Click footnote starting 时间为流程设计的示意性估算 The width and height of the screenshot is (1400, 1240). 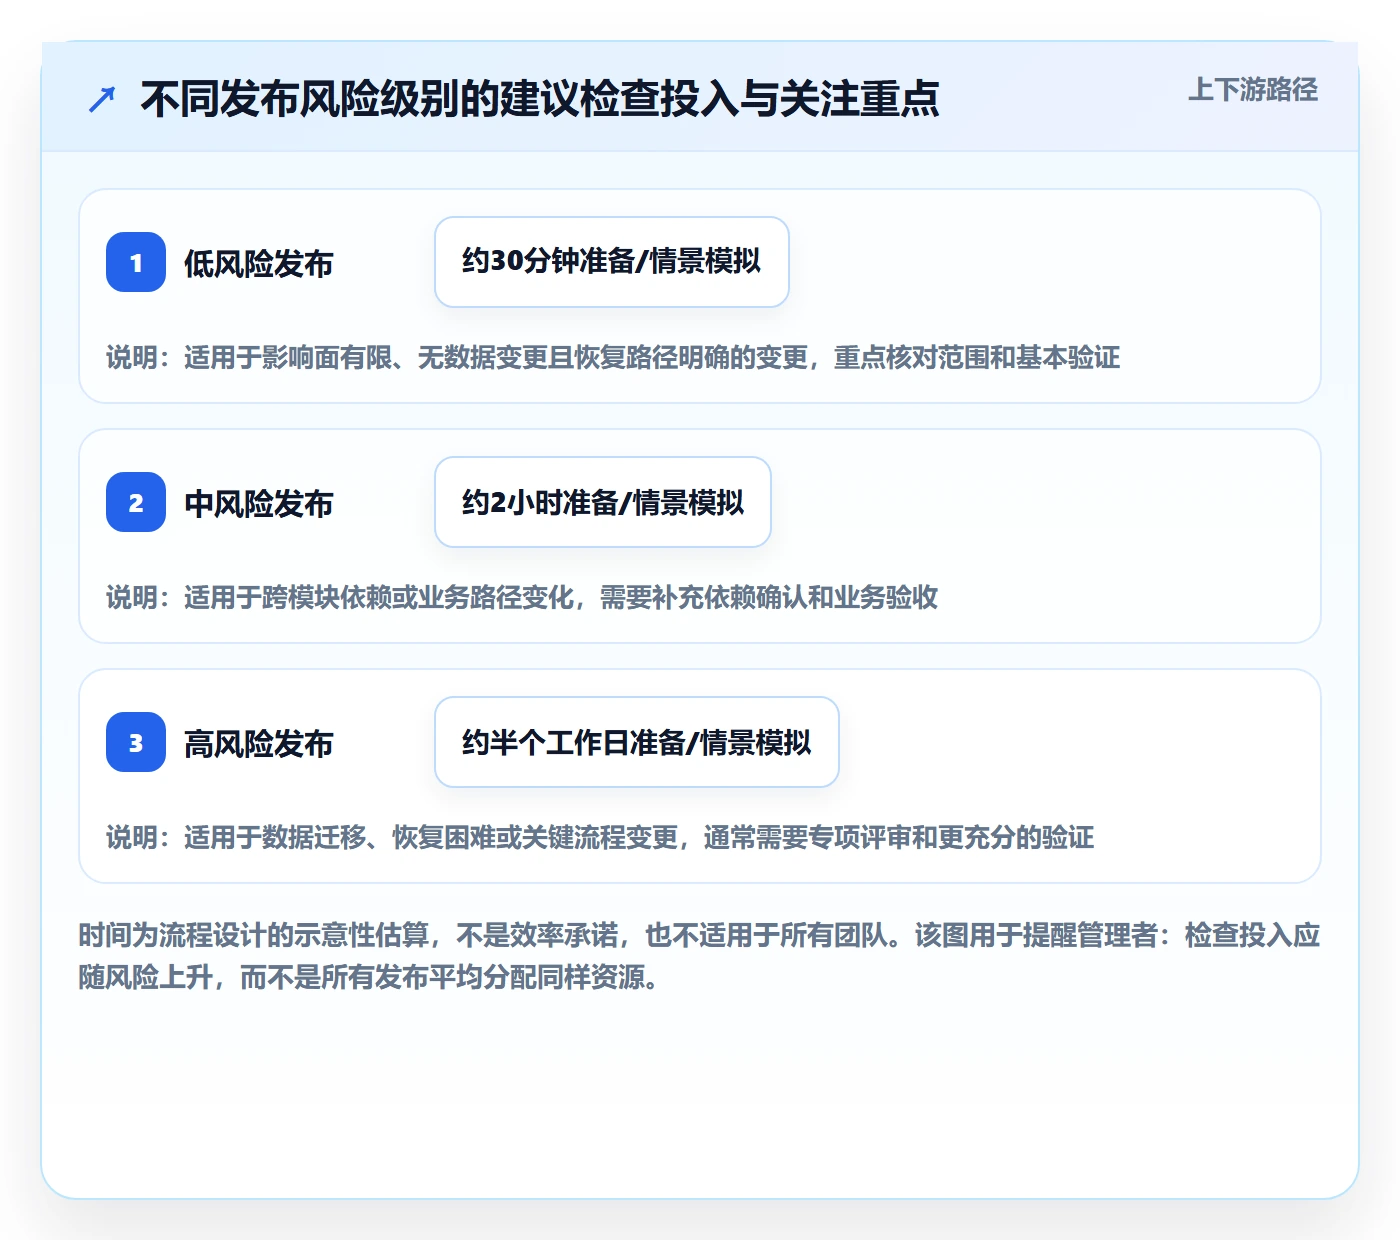[x=699, y=956]
